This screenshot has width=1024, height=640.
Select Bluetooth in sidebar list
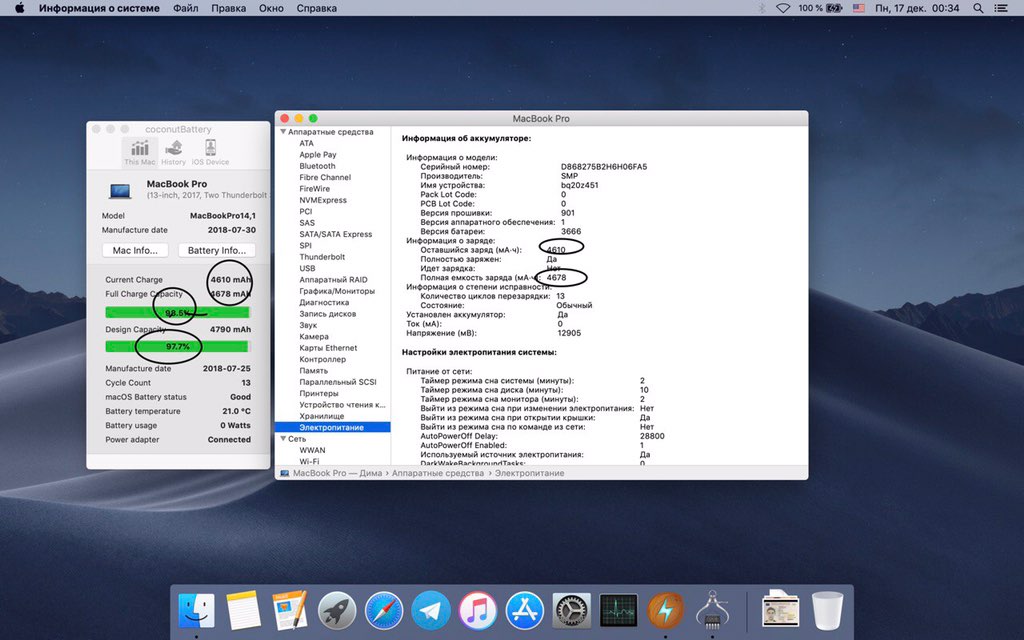317,166
